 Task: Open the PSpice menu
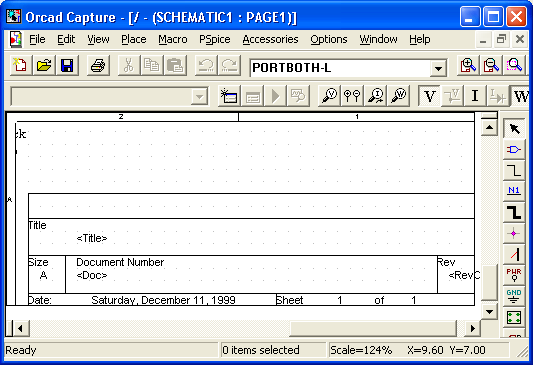214,39
